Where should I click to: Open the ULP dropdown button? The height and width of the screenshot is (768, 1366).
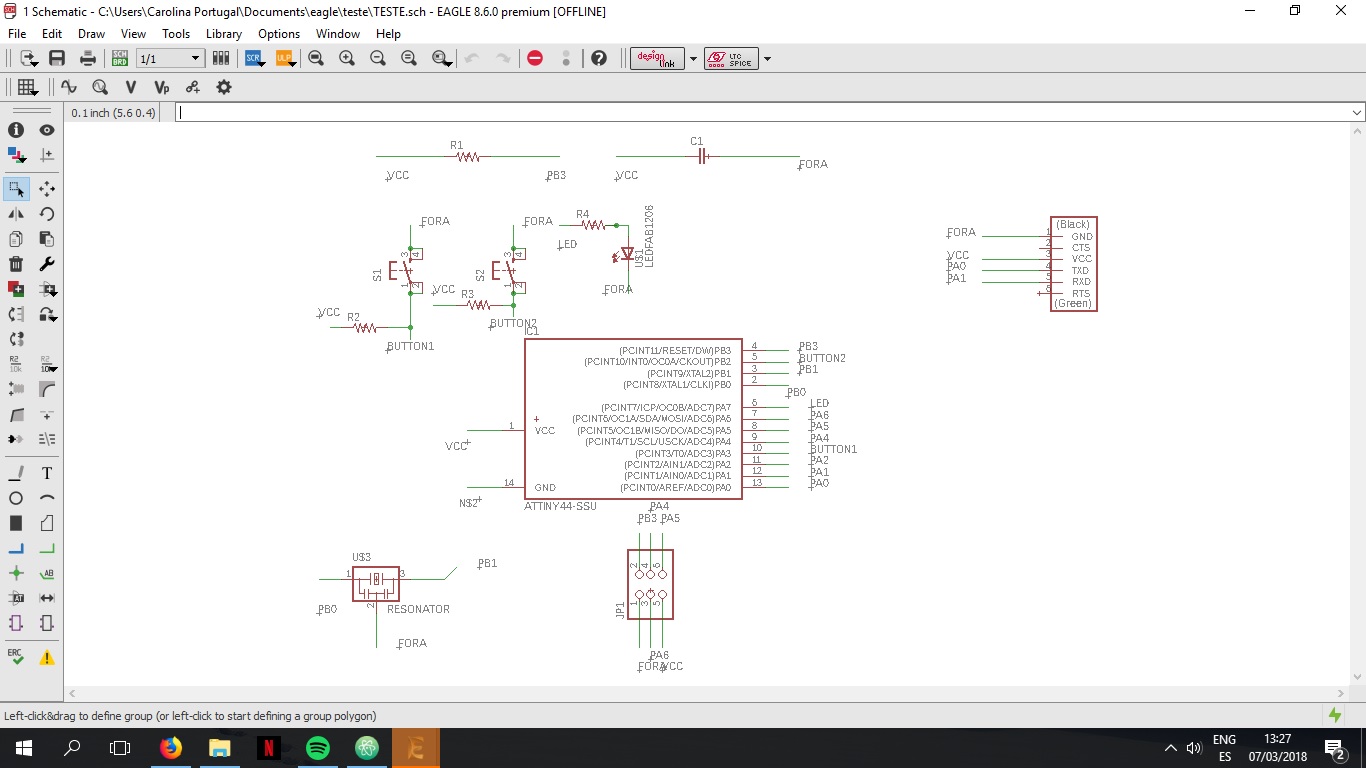point(284,58)
